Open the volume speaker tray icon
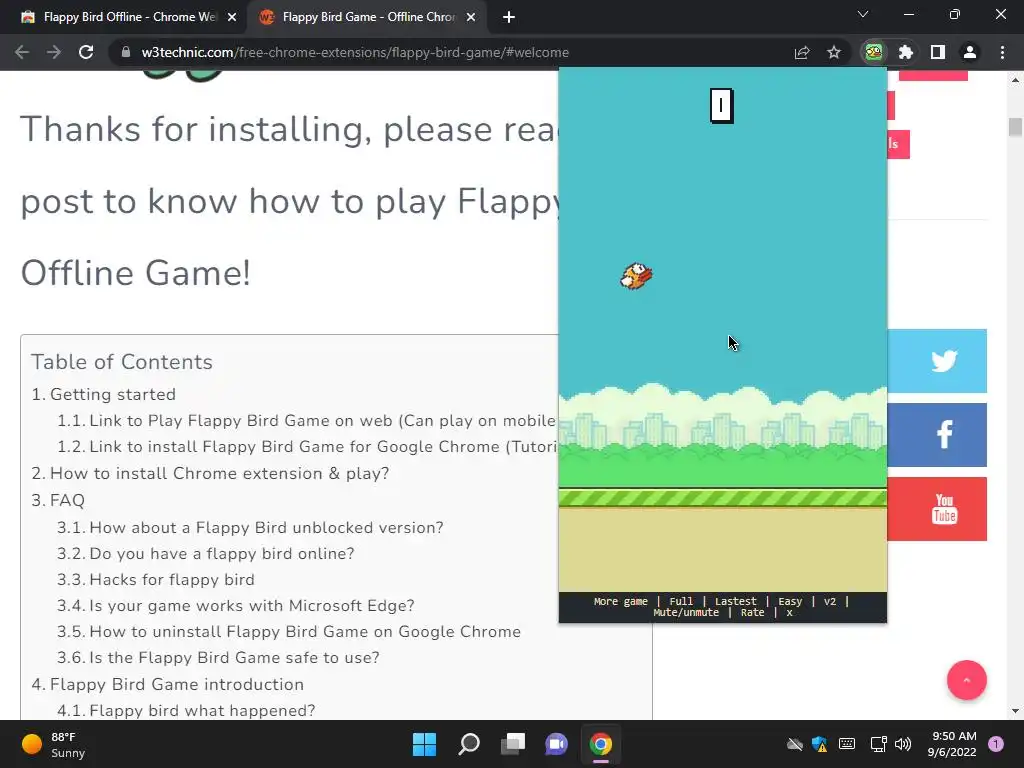The height and width of the screenshot is (768, 1024). (903, 744)
